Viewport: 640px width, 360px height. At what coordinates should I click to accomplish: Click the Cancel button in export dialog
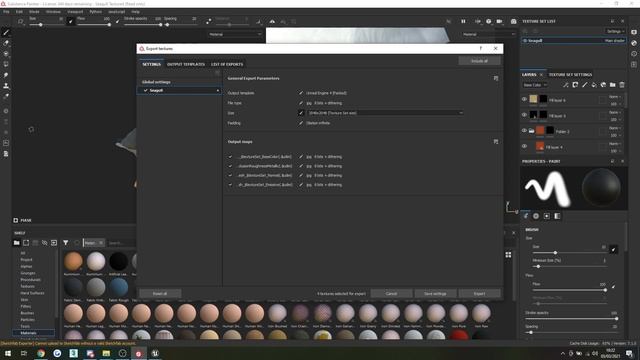[391, 293]
